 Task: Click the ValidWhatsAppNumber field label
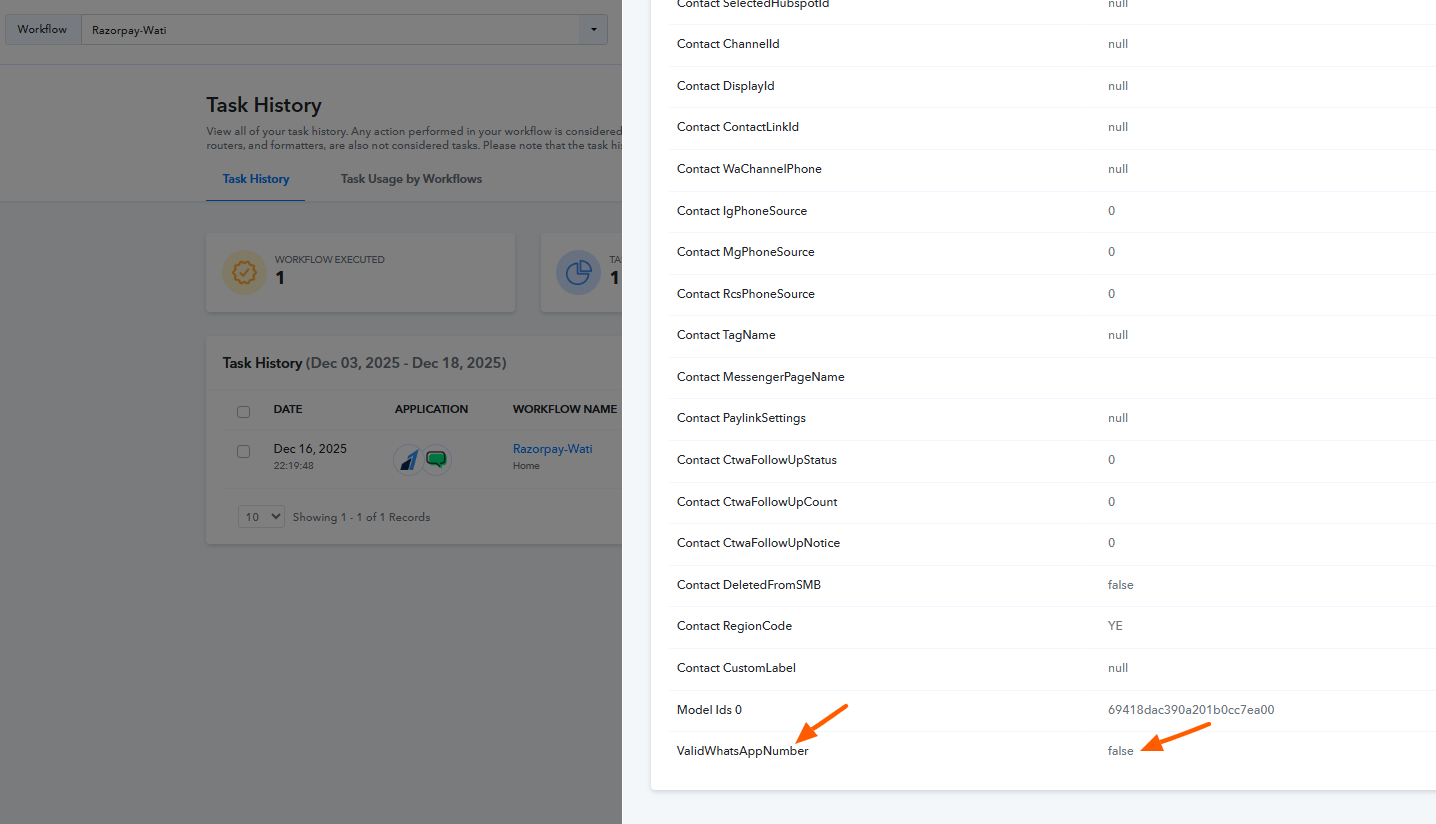[742, 751]
